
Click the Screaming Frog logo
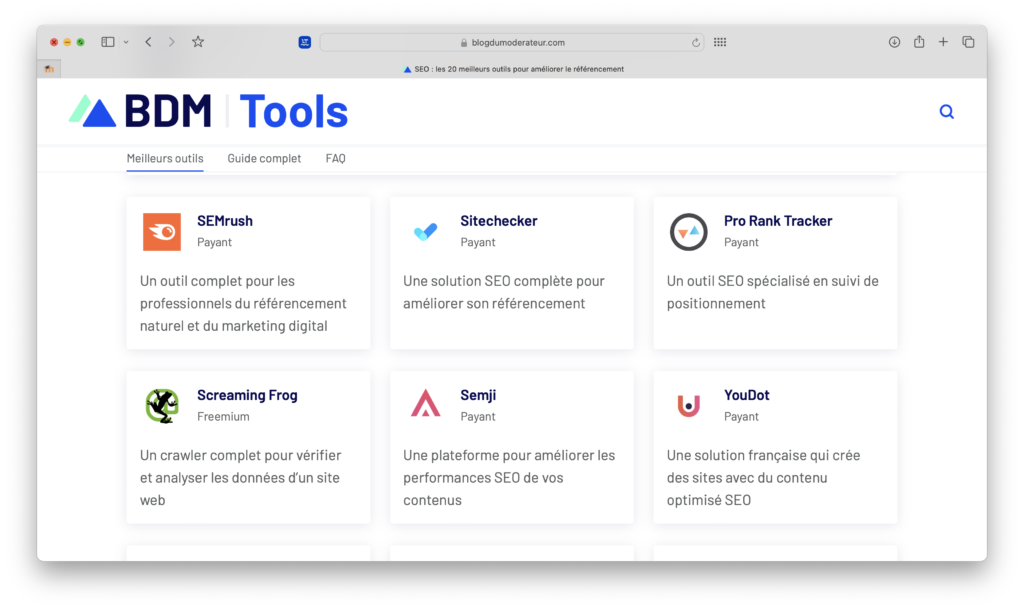coord(162,406)
